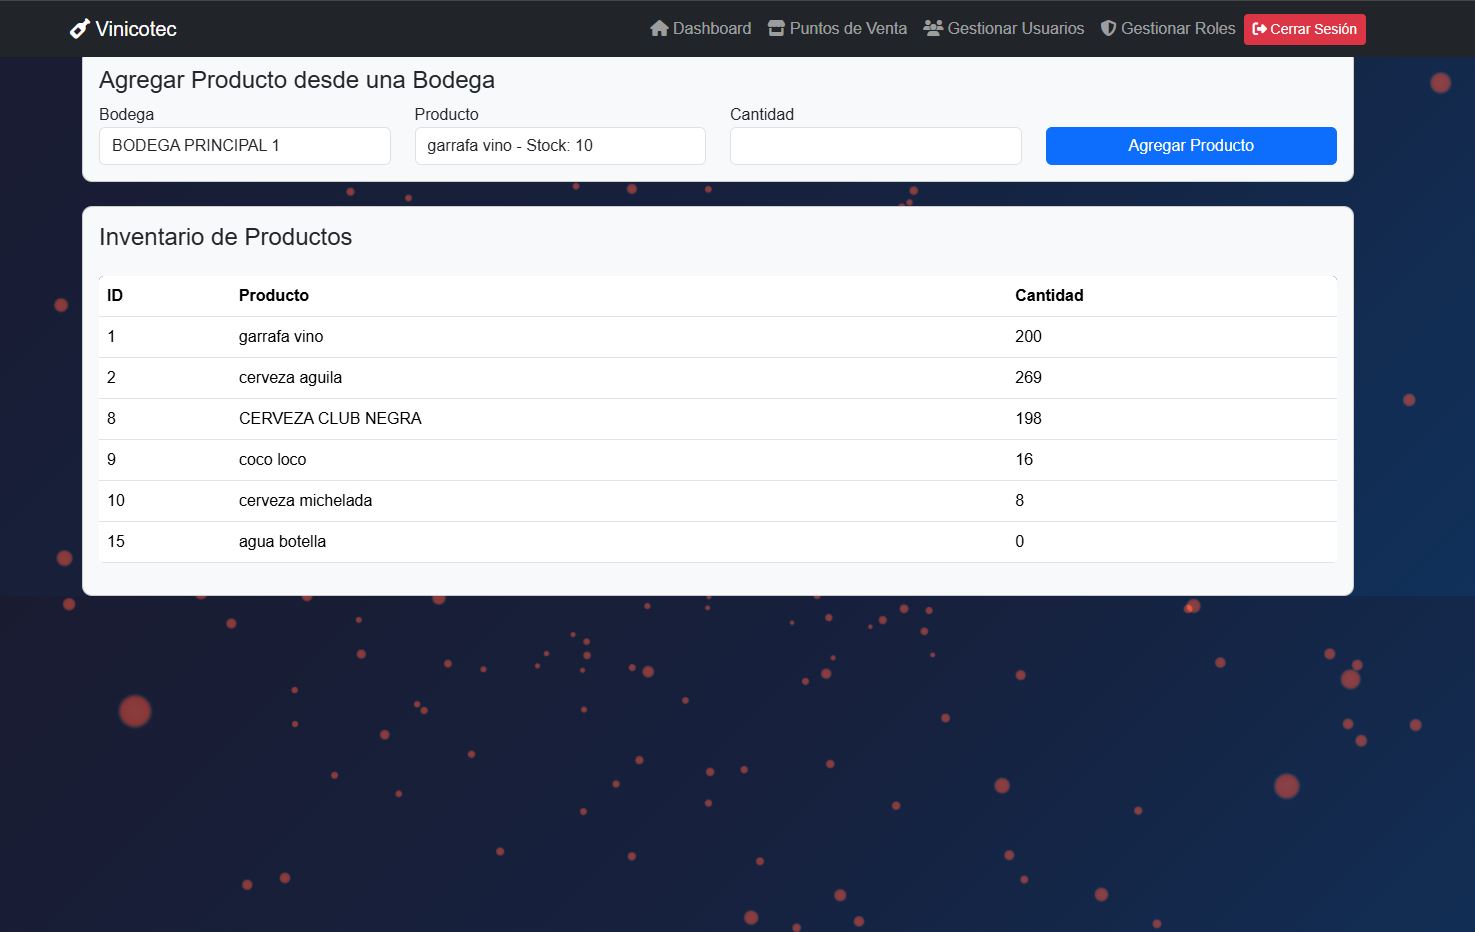The width and height of the screenshot is (1475, 932).
Task: Click quantity 269 for cerveza aguila
Action: click(x=1028, y=377)
